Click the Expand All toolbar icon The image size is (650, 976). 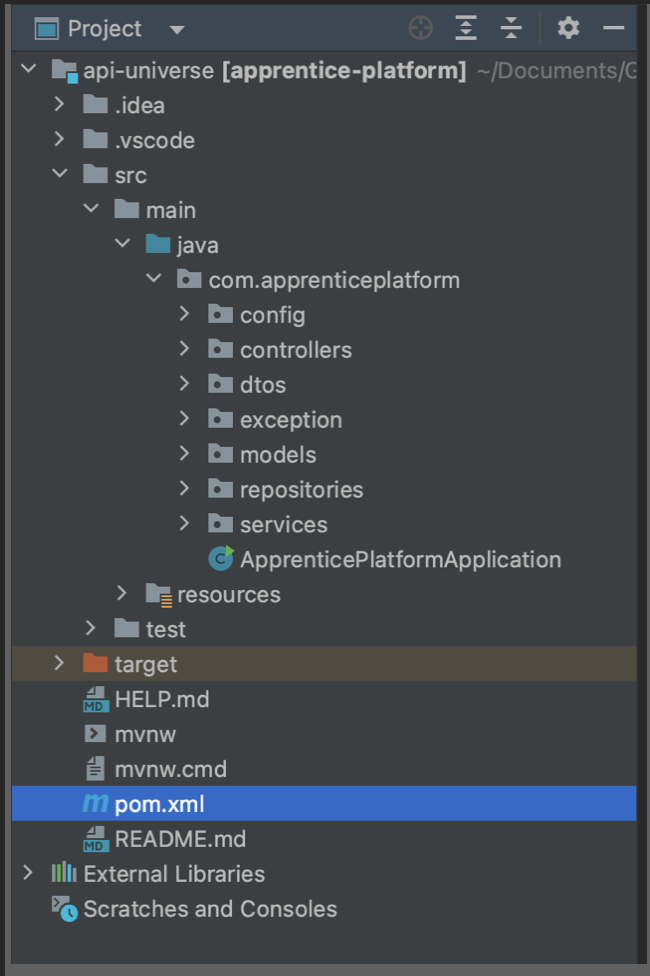(466, 28)
